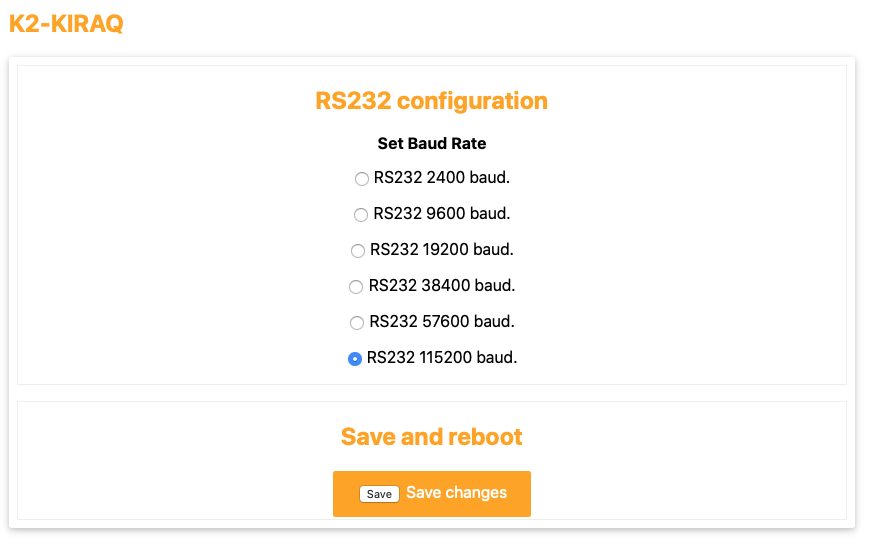Image resolution: width=872 pixels, height=547 pixels.
Task: Click the "RS232 configuration" heading
Action: click(431, 101)
